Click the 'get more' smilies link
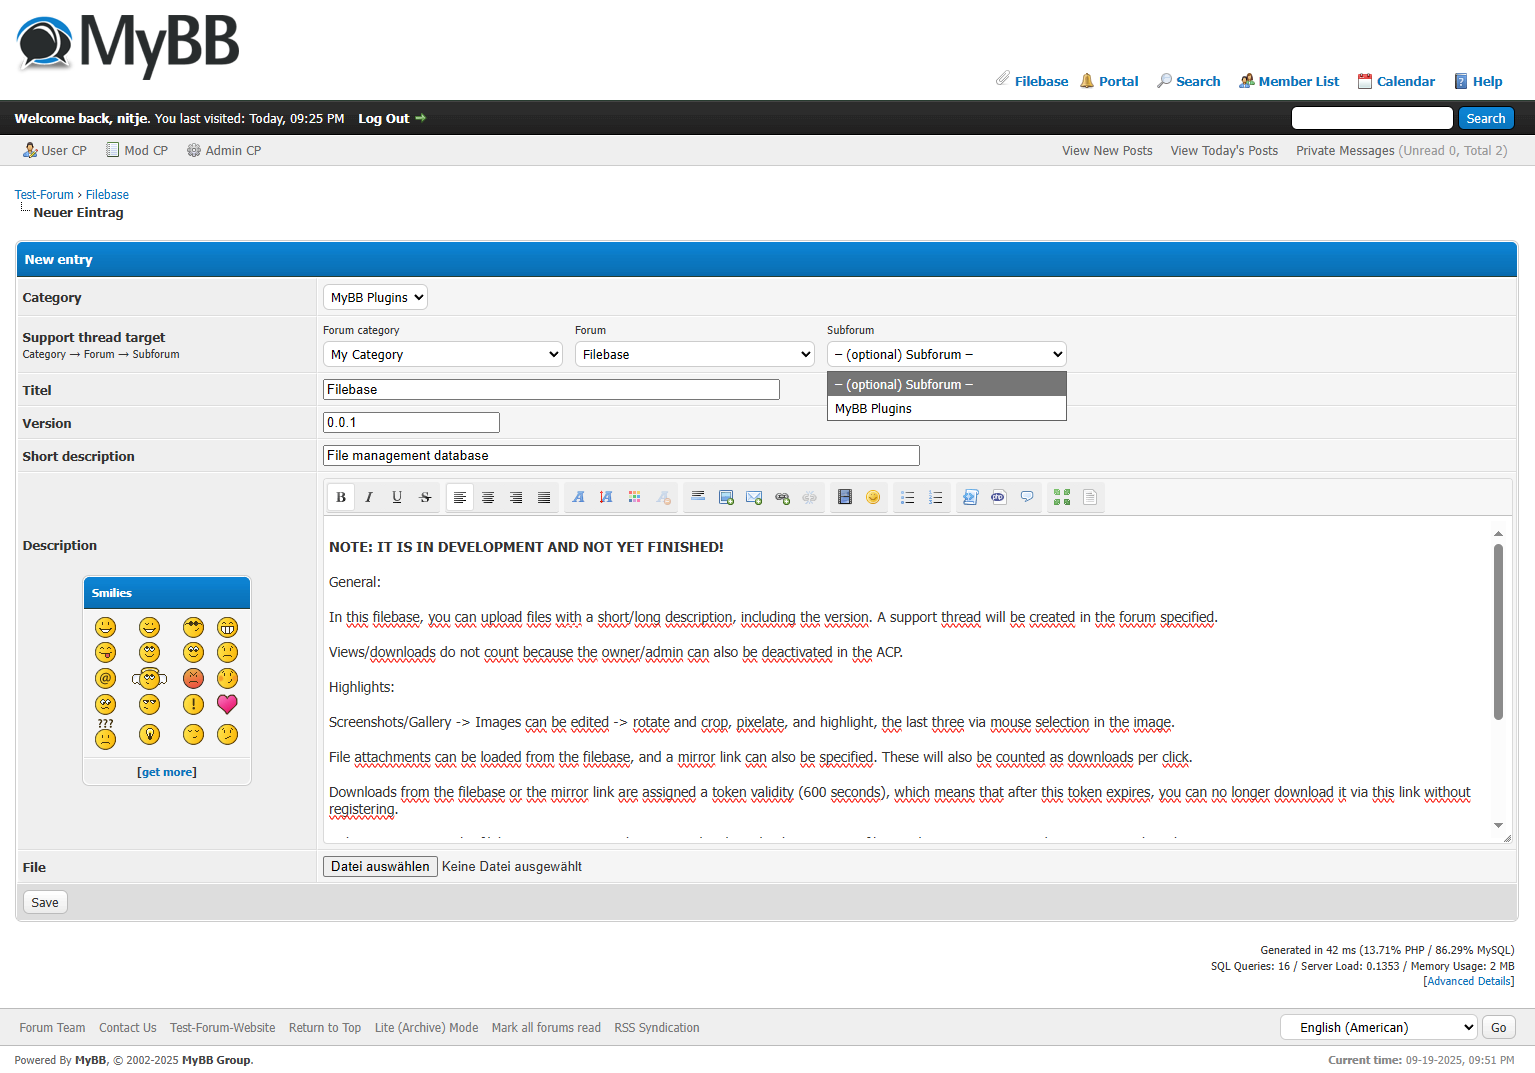Image resolution: width=1535 pixels, height=1073 pixels. point(167,772)
